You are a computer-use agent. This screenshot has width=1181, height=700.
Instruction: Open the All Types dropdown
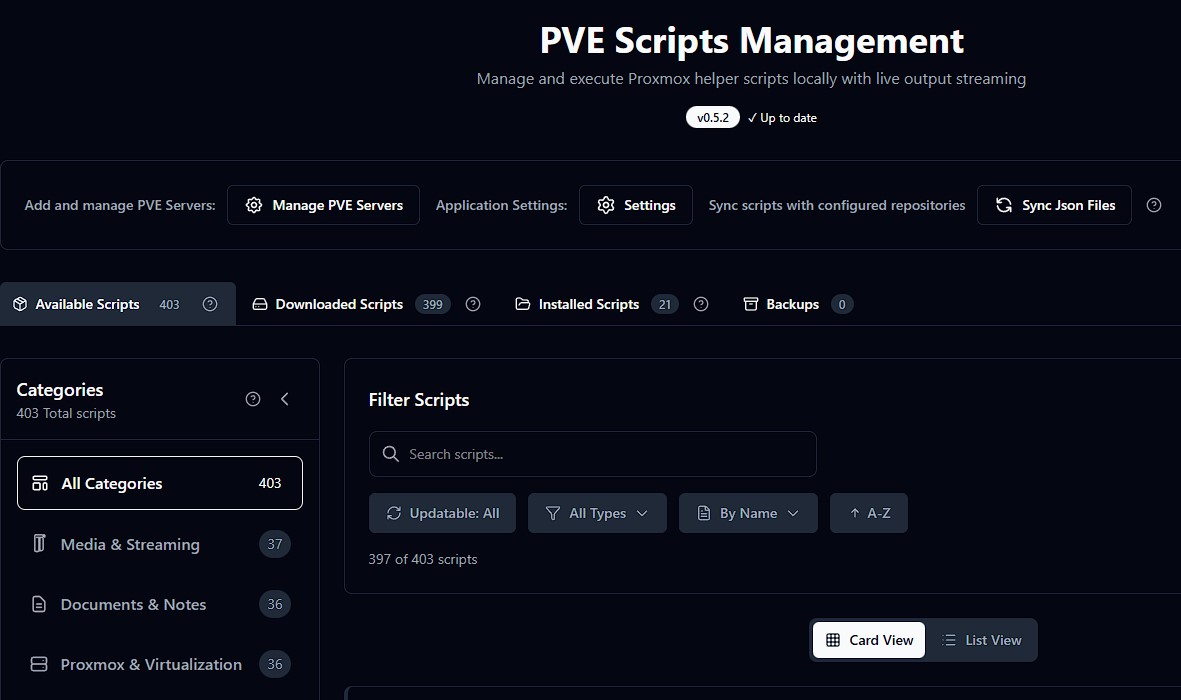tap(597, 513)
